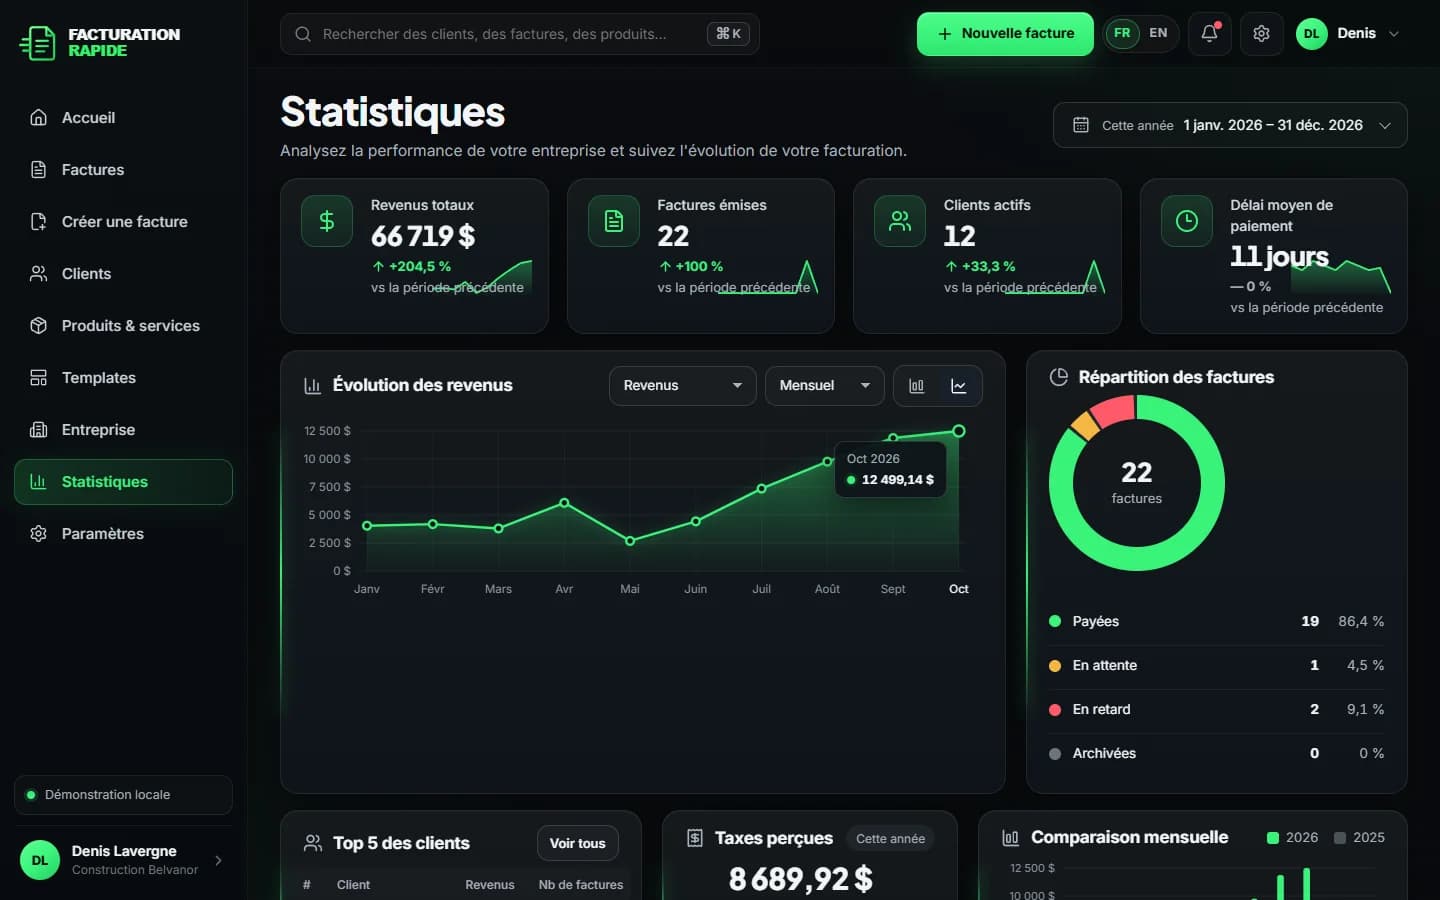
Task: Click the red En retard legend dot
Action: (1055, 709)
